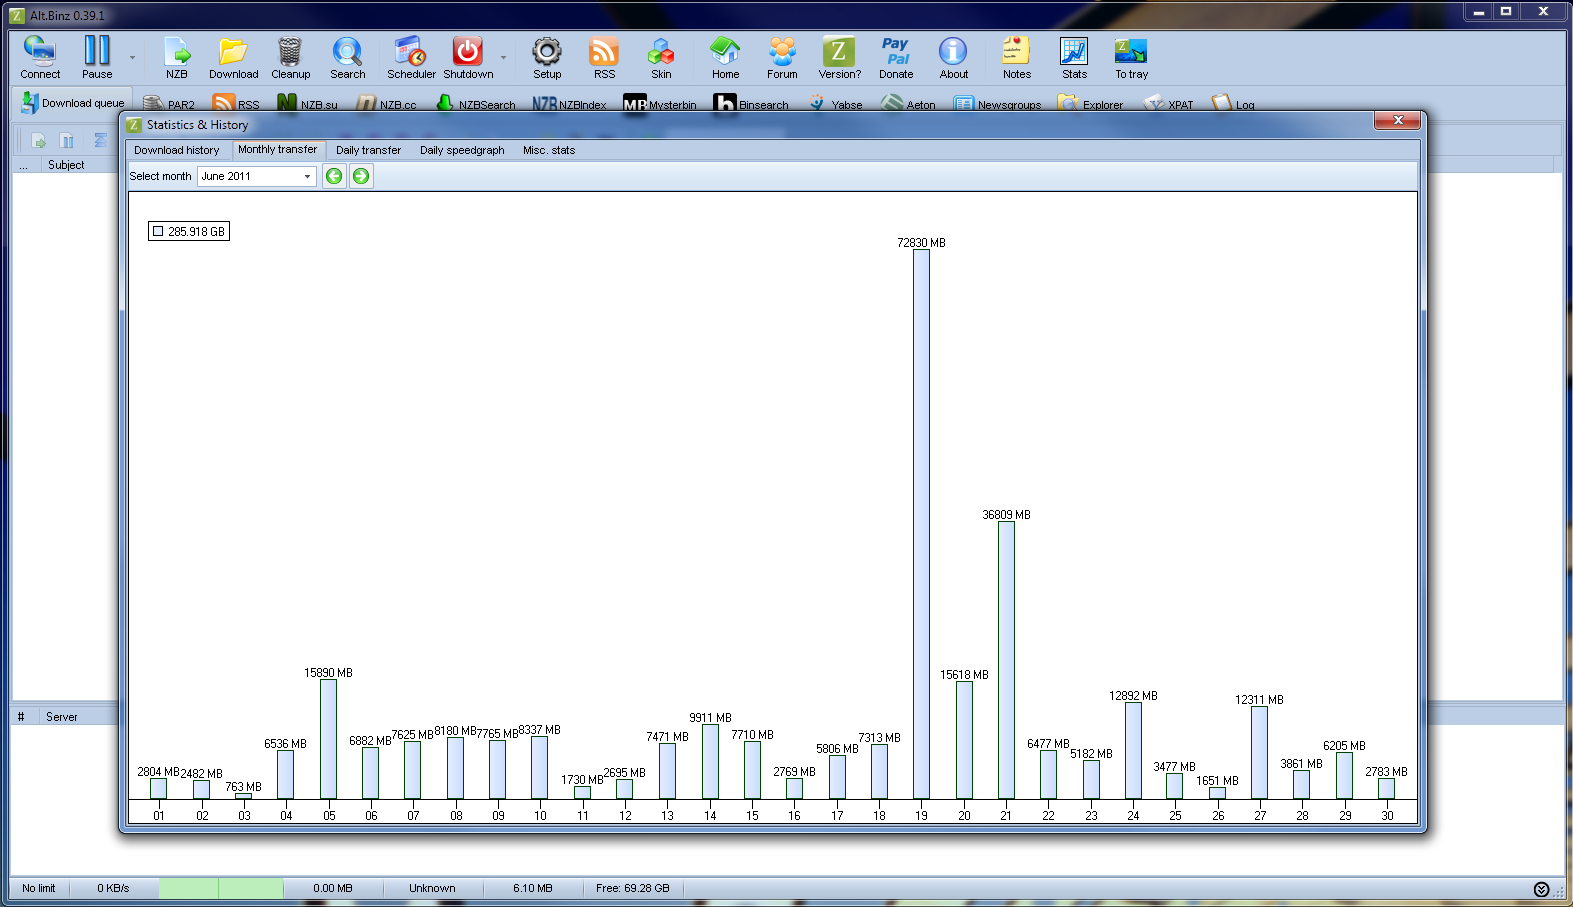
Task: Click the 12311 MB bar for day 27
Action: (1259, 752)
